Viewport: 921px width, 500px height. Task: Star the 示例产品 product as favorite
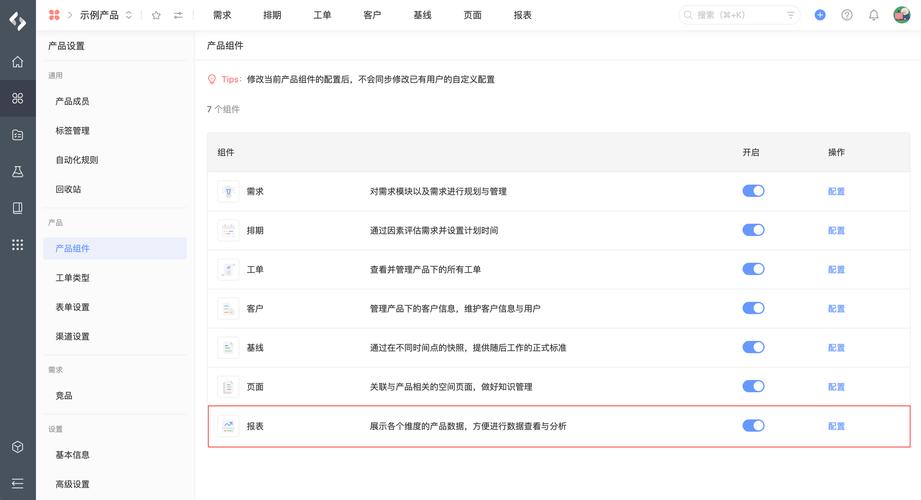coord(156,15)
